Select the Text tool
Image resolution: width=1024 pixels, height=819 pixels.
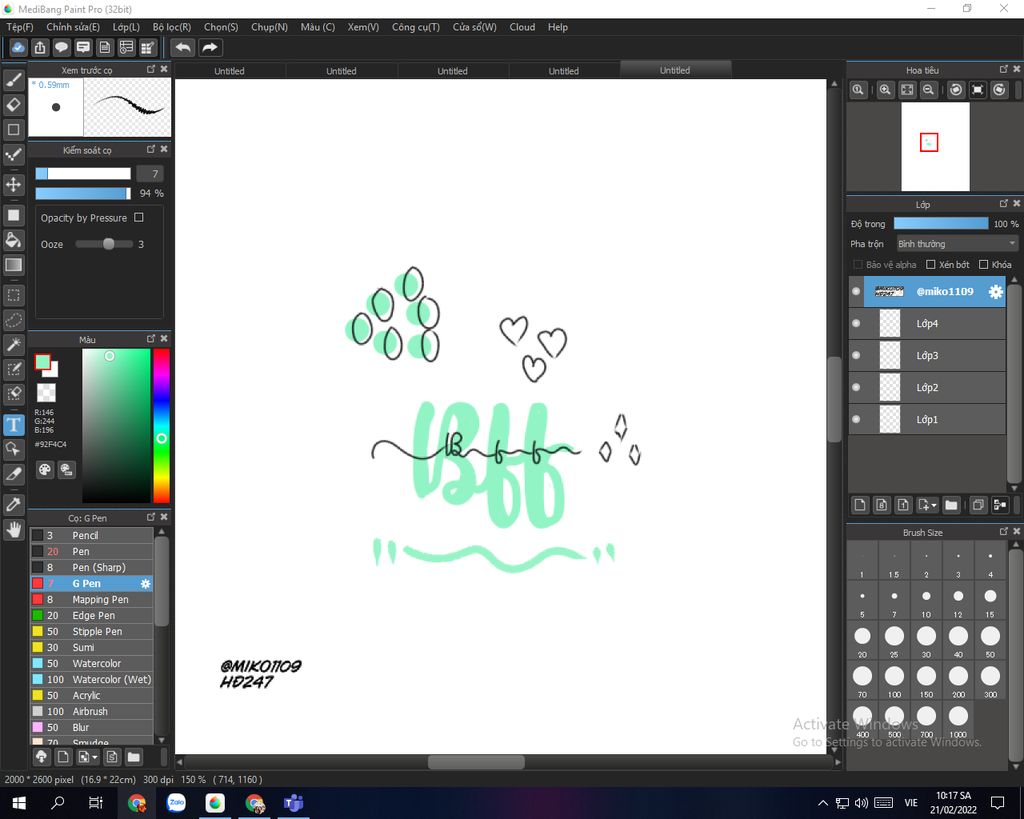click(x=13, y=425)
